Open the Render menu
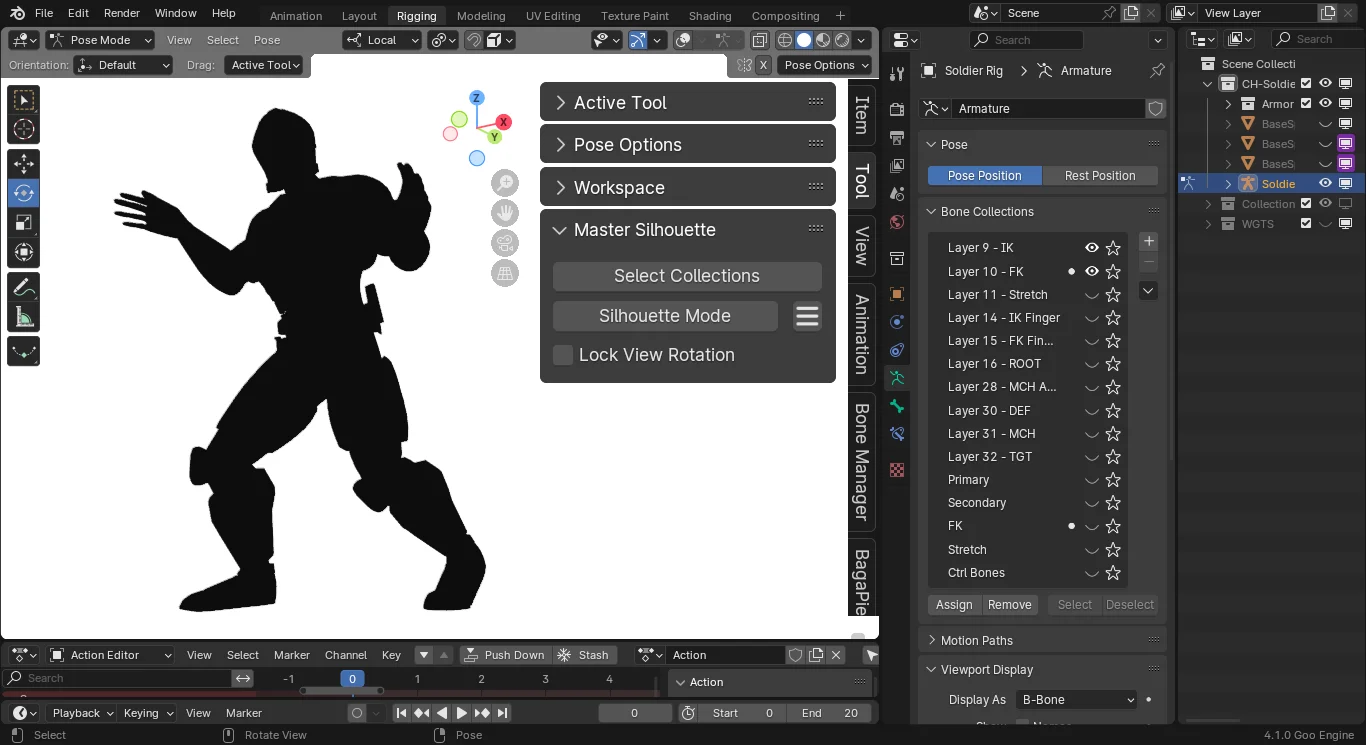This screenshot has height=745, width=1366. click(x=122, y=13)
